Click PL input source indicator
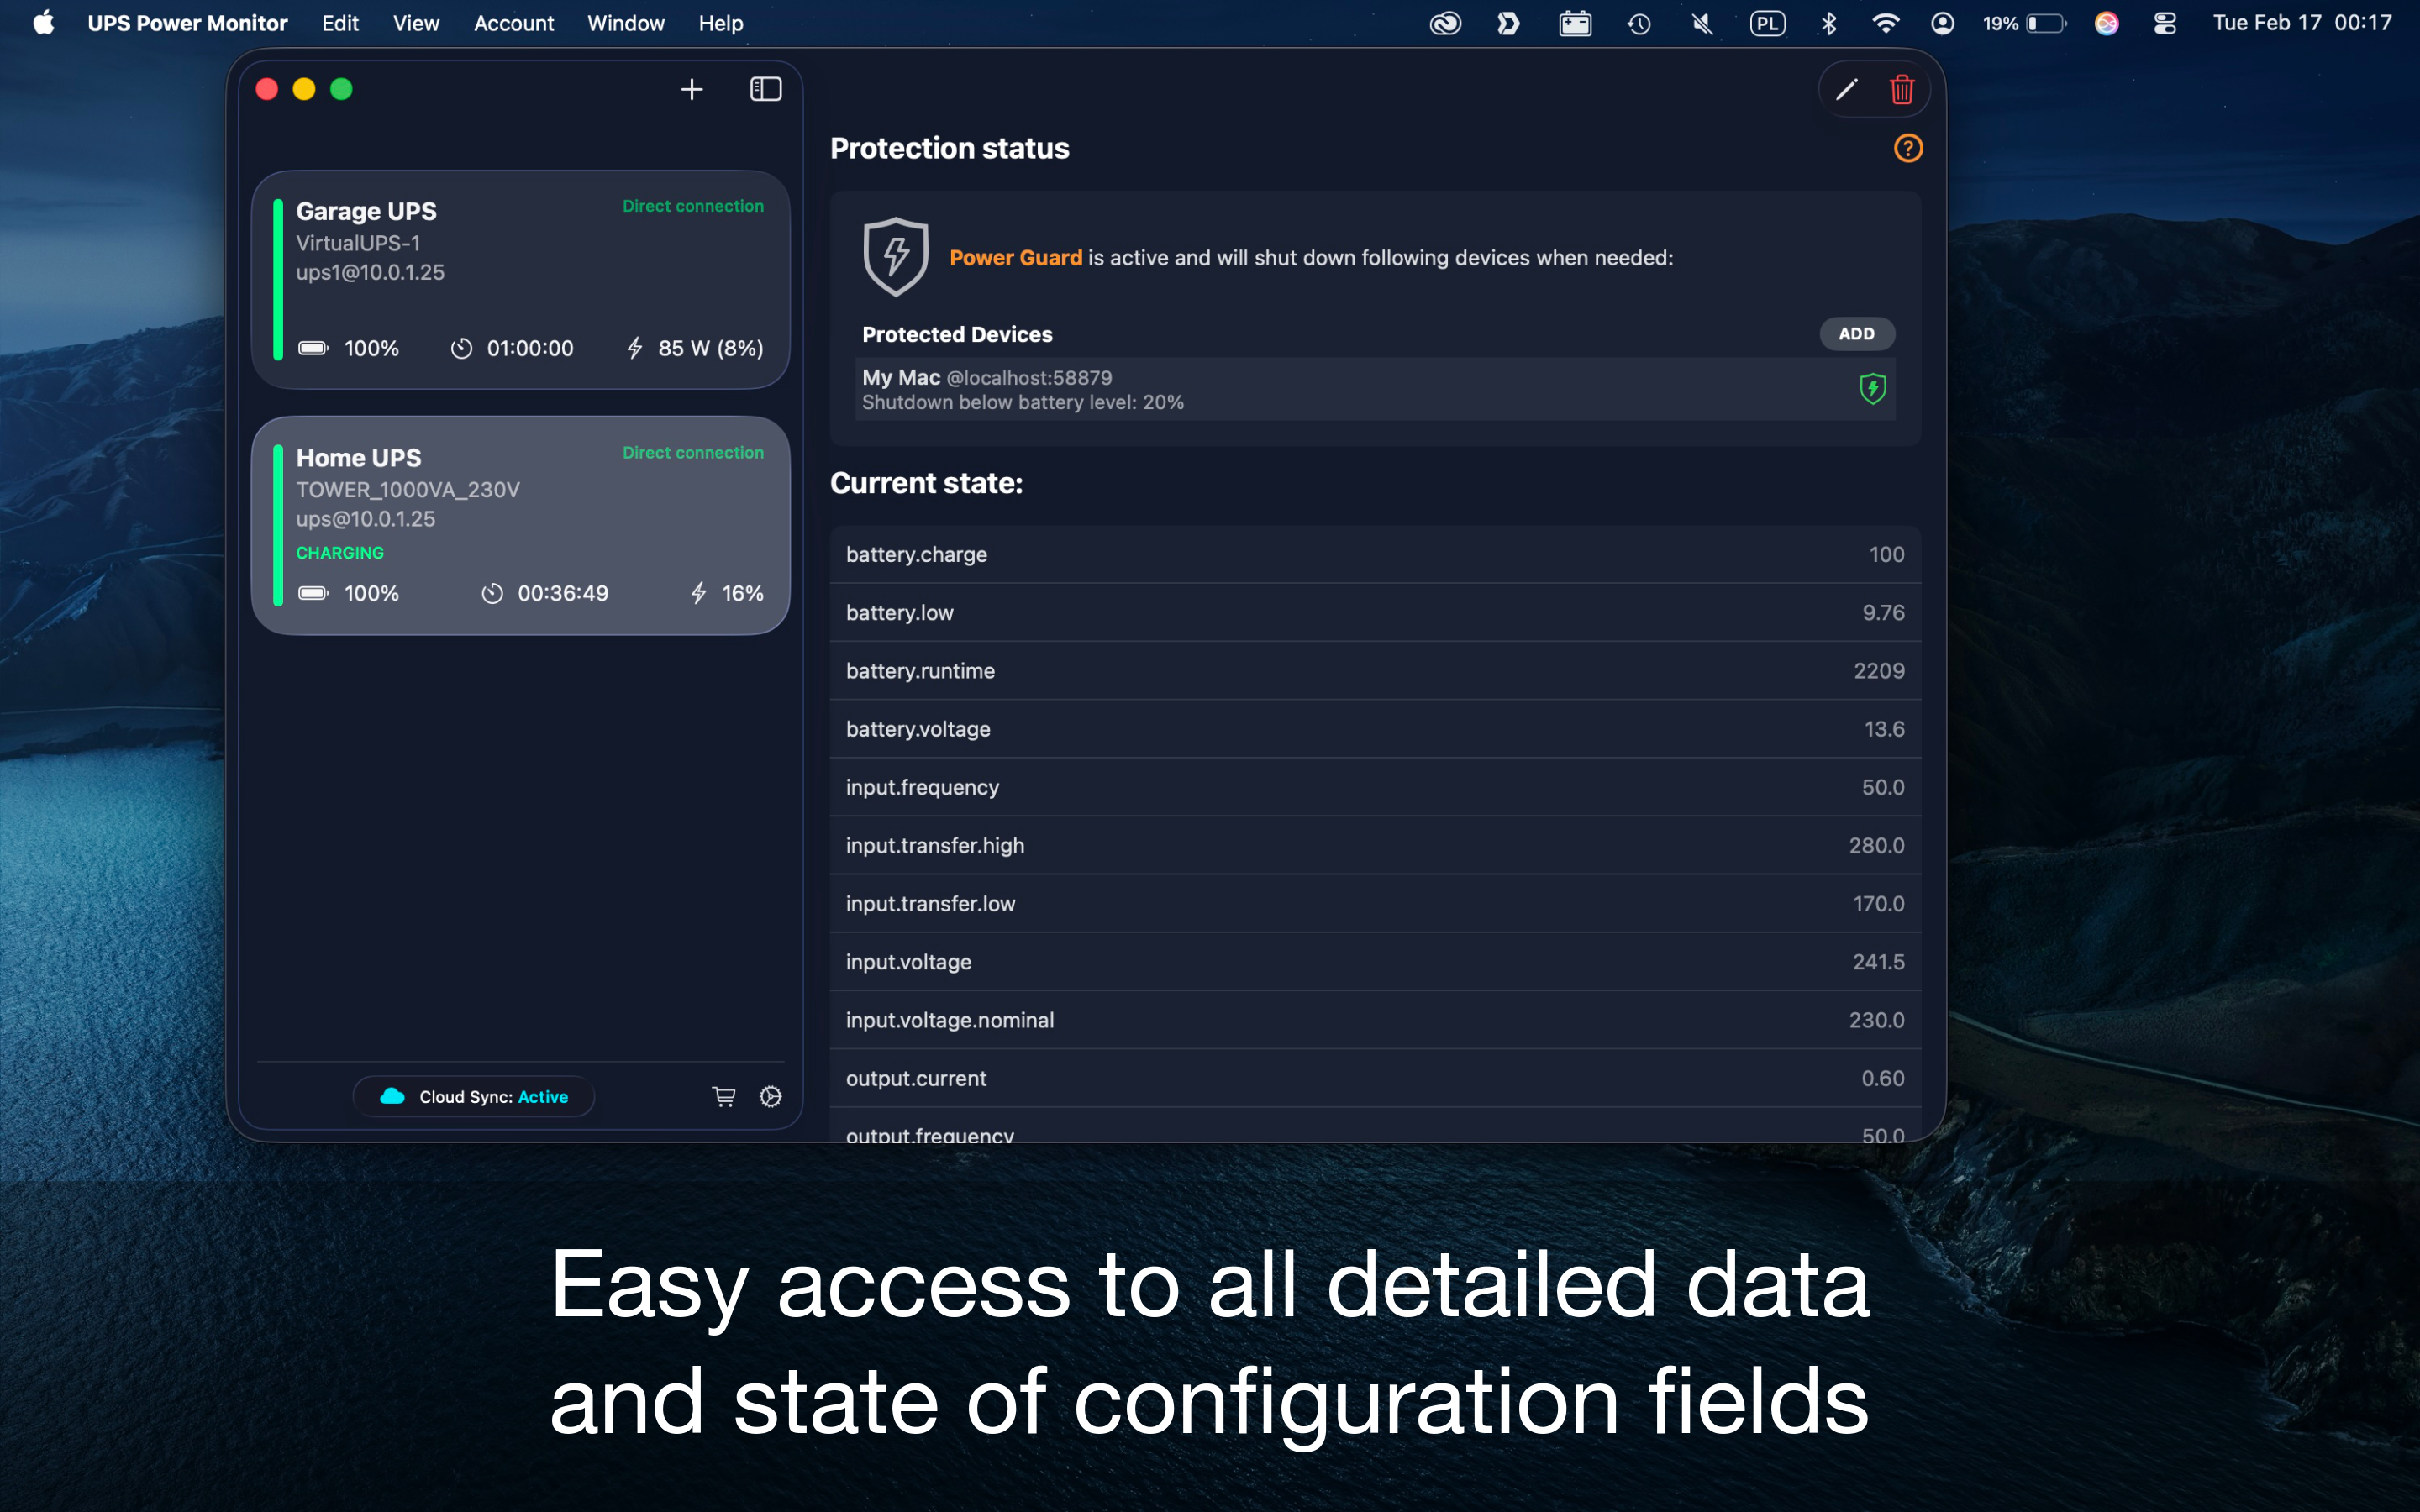This screenshot has height=1512, width=2420. (1767, 23)
